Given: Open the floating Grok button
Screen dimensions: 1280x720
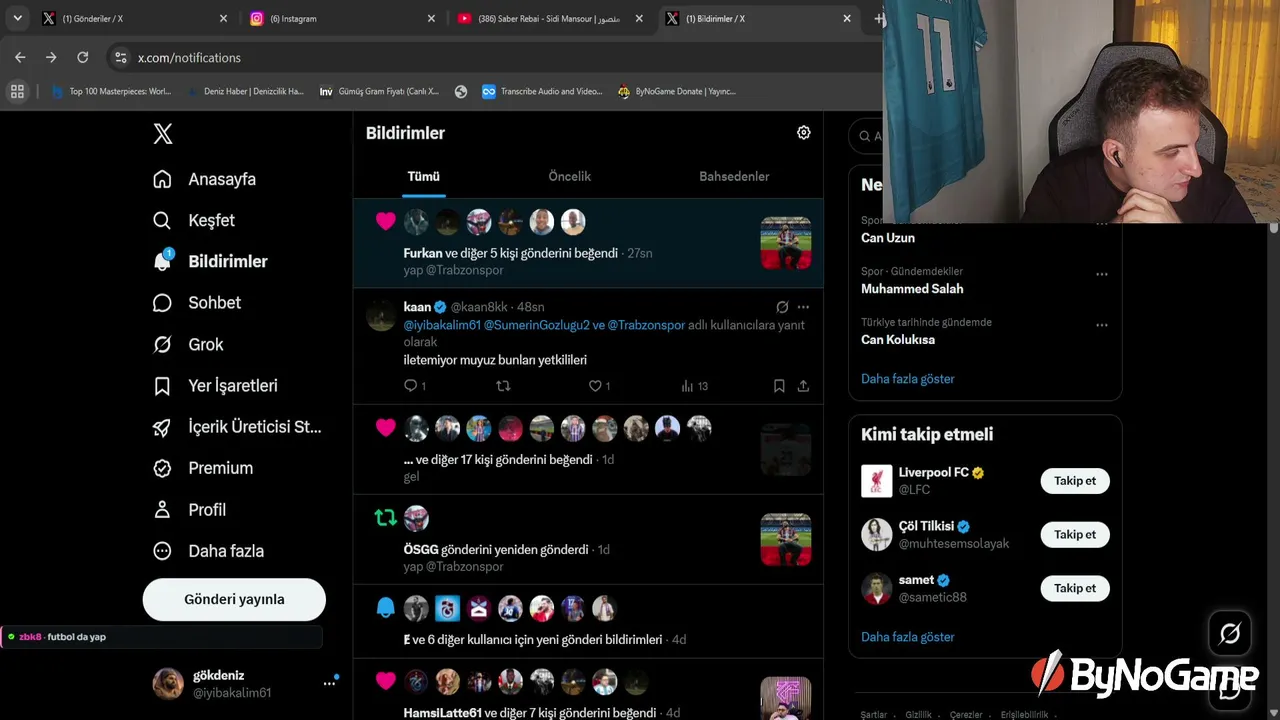Looking at the screenshot, I should 1230,633.
